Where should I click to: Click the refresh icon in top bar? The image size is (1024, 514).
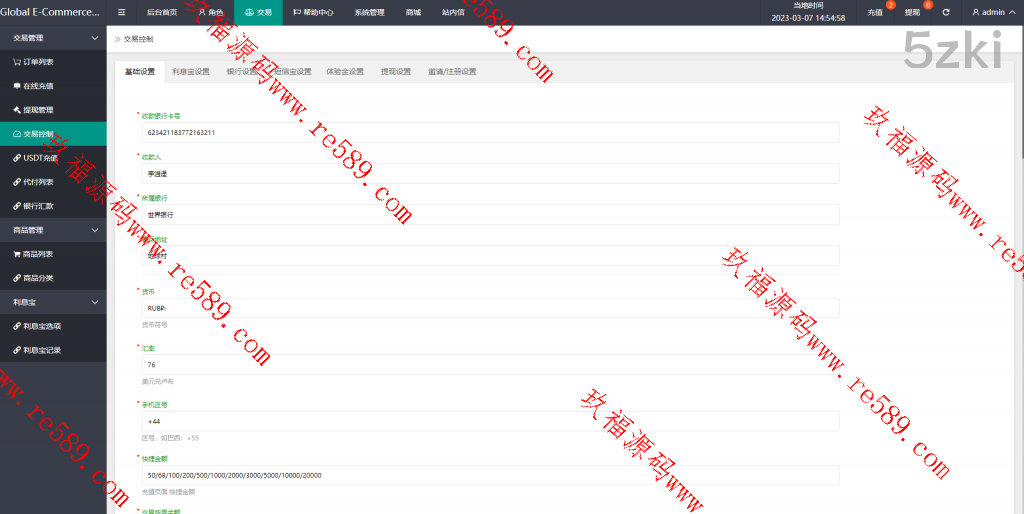coord(946,12)
